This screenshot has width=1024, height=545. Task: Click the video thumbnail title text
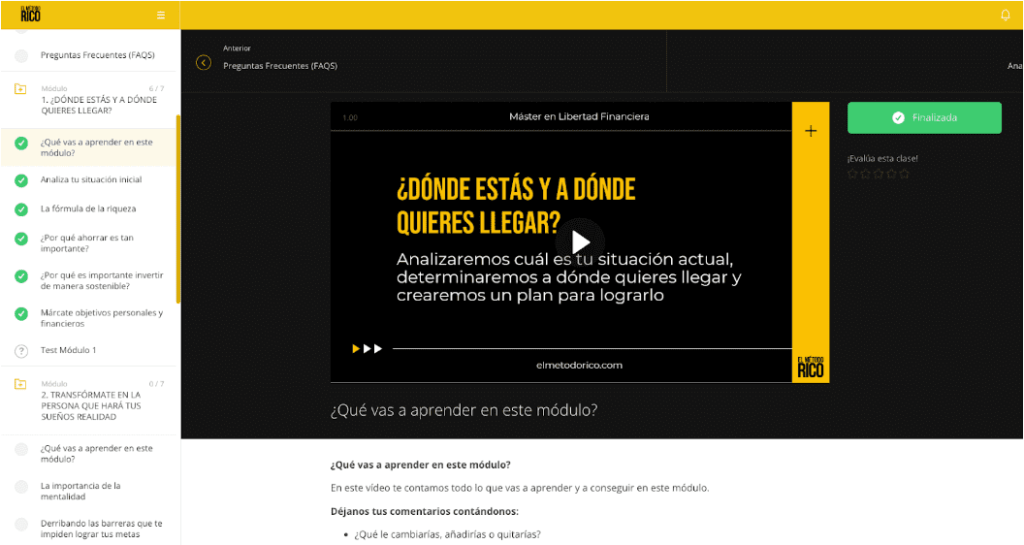(x=516, y=206)
